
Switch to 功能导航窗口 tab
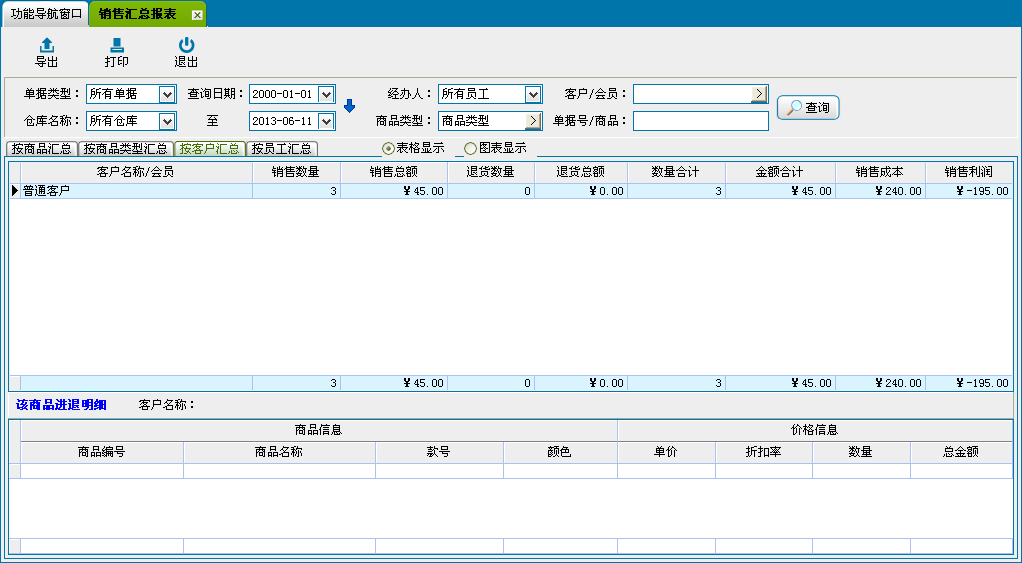click(46, 14)
